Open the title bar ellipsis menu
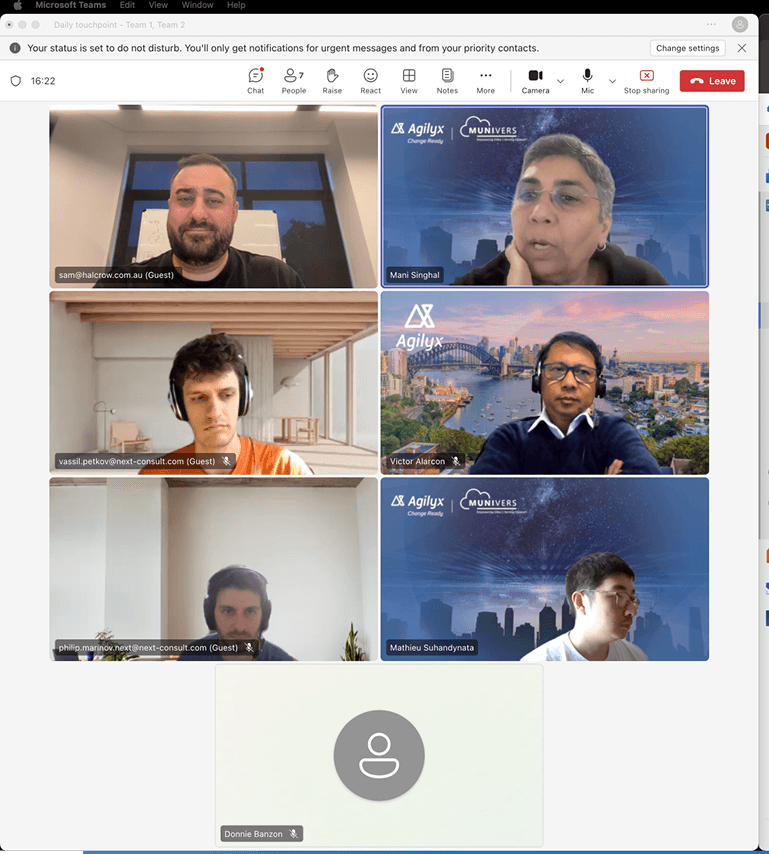 pos(711,25)
